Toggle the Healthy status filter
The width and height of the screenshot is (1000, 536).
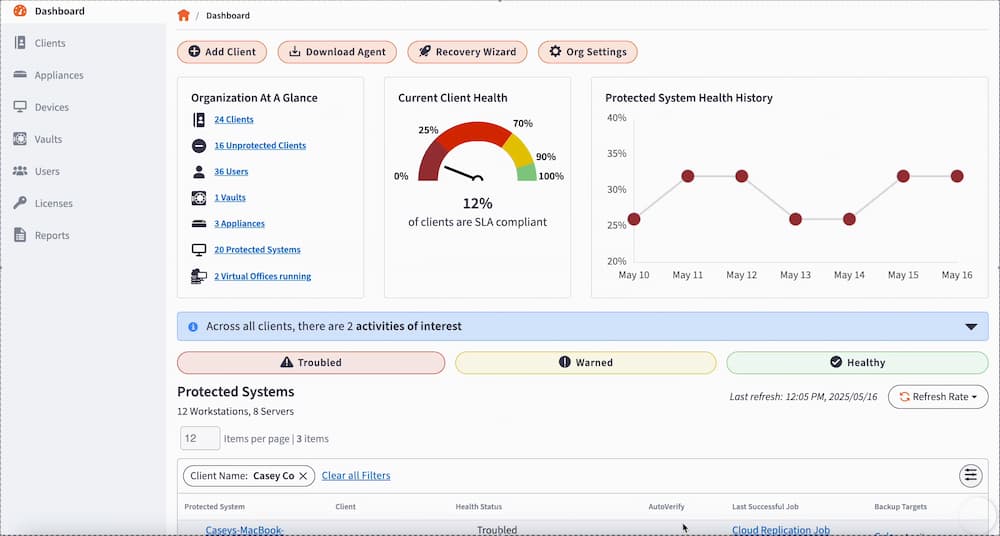click(857, 362)
